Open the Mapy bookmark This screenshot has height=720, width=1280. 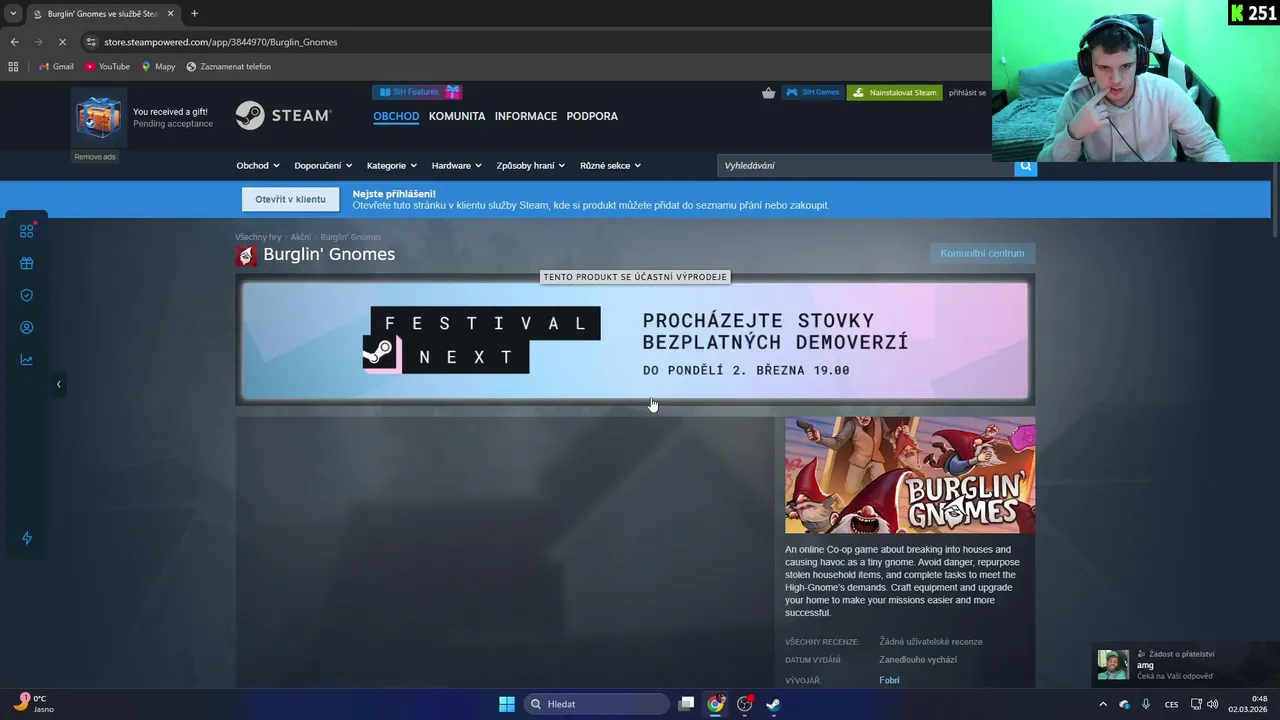(x=158, y=67)
